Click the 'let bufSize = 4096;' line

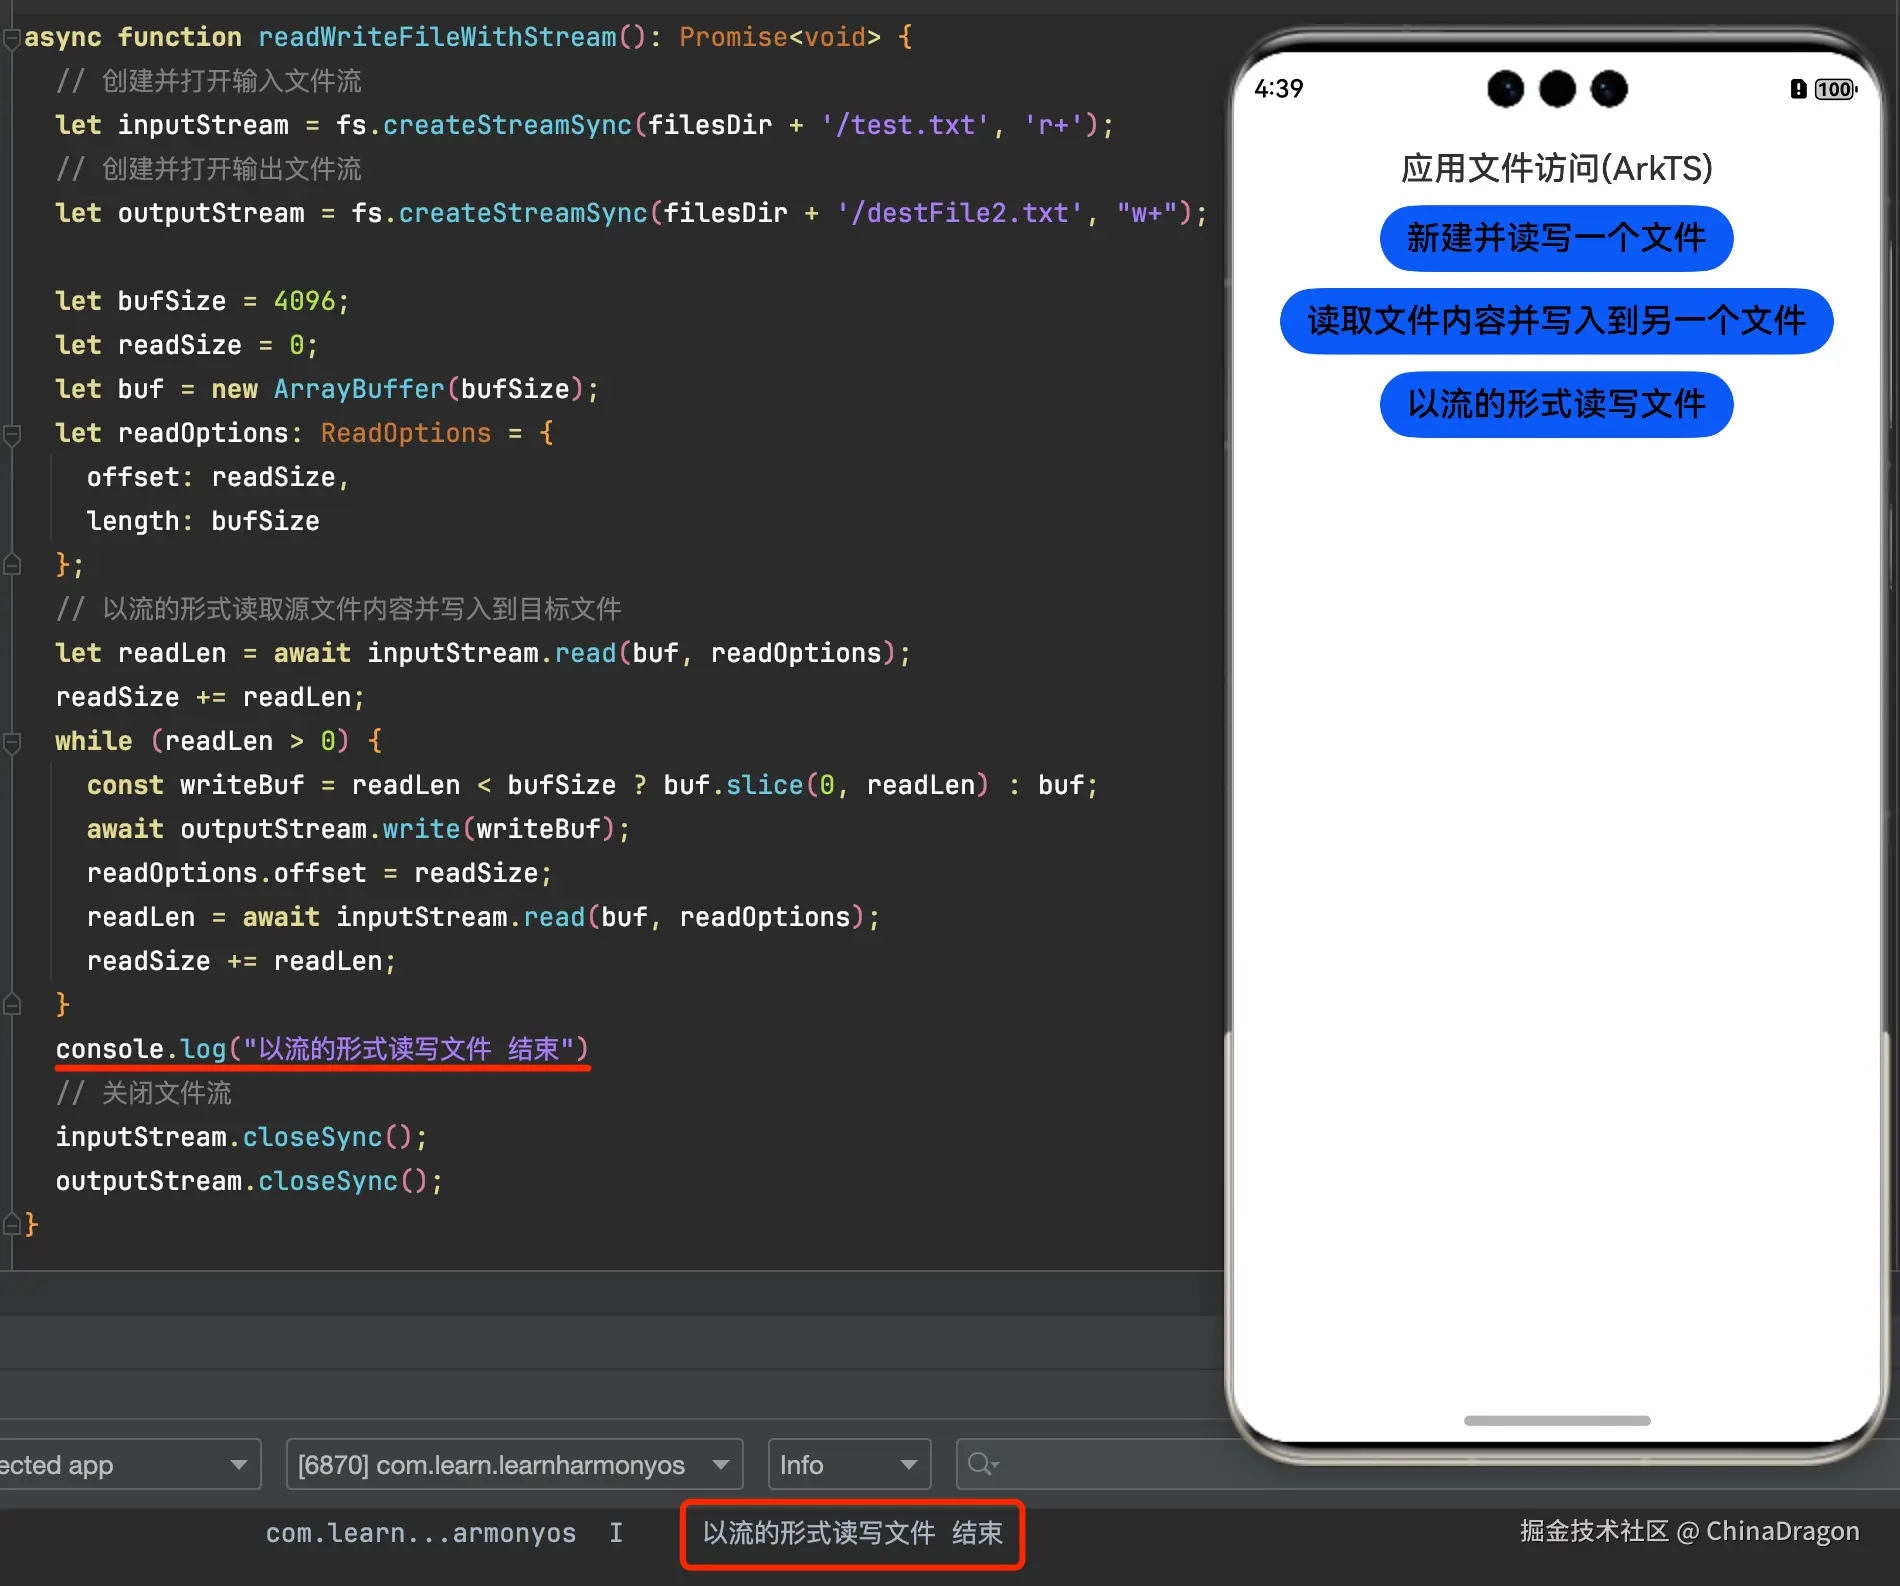(x=202, y=301)
